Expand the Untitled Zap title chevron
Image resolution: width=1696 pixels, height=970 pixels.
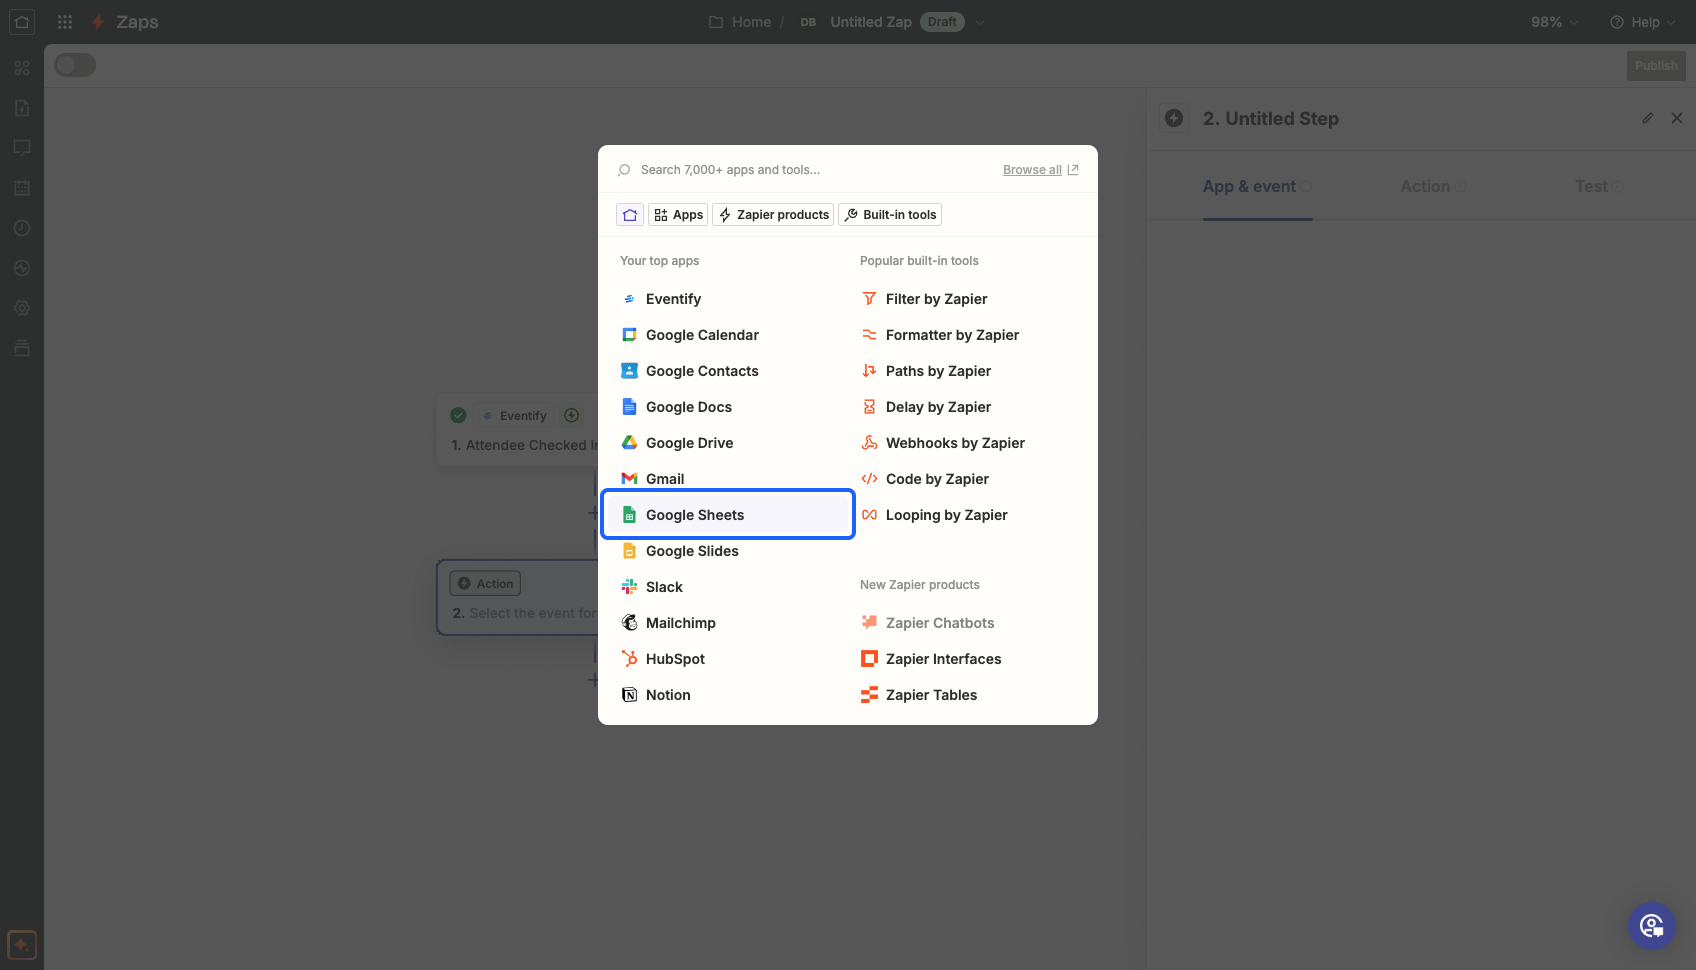tap(980, 22)
